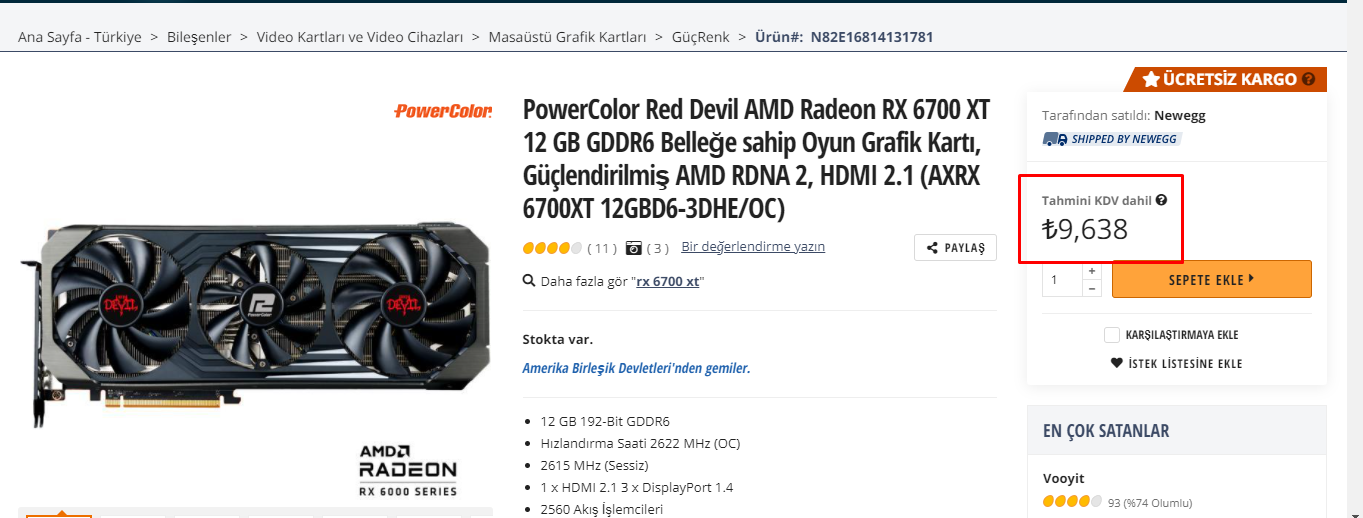The image size is (1363, 518).
Task: Decrease quantity with the minus stepper
Action: coord(1092,289)
